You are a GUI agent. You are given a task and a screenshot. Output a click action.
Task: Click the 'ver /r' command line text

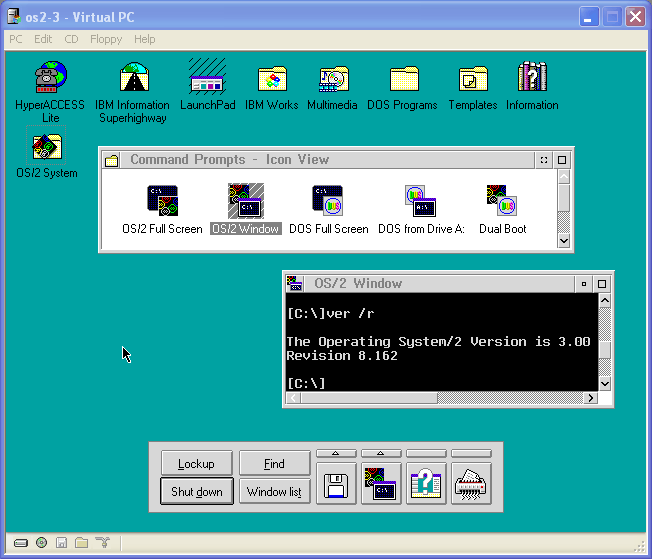click(x=350, y=314)
